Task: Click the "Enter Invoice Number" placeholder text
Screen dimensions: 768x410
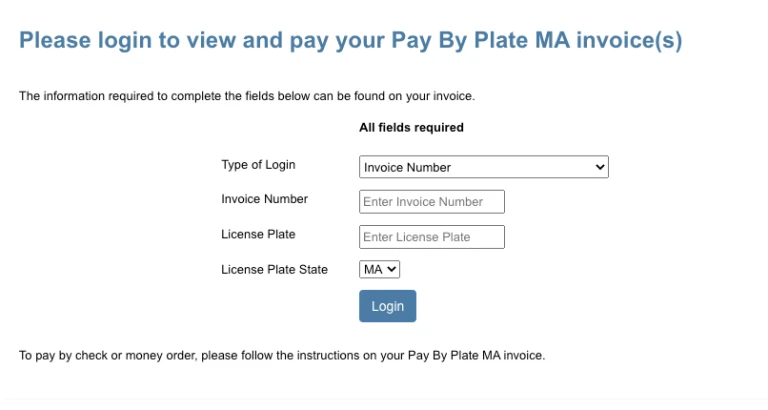Action: (423, 202)
